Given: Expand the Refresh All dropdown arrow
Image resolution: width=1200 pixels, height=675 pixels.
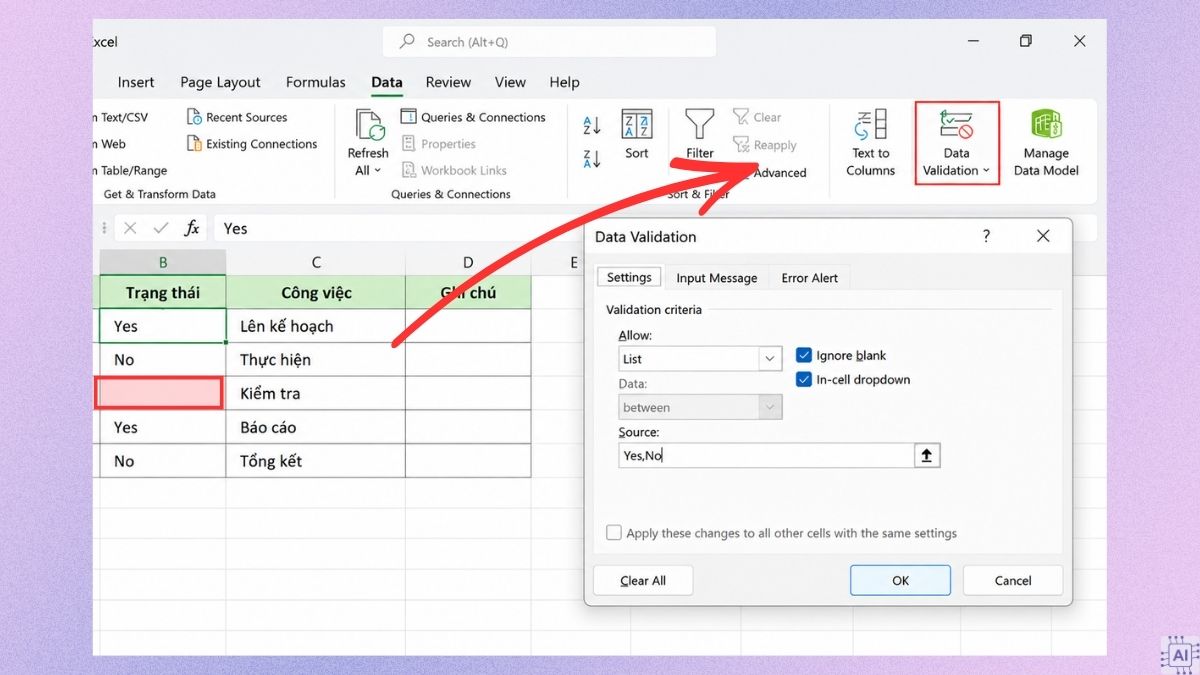Looking at the screenshot, I should tap(377, 171).
